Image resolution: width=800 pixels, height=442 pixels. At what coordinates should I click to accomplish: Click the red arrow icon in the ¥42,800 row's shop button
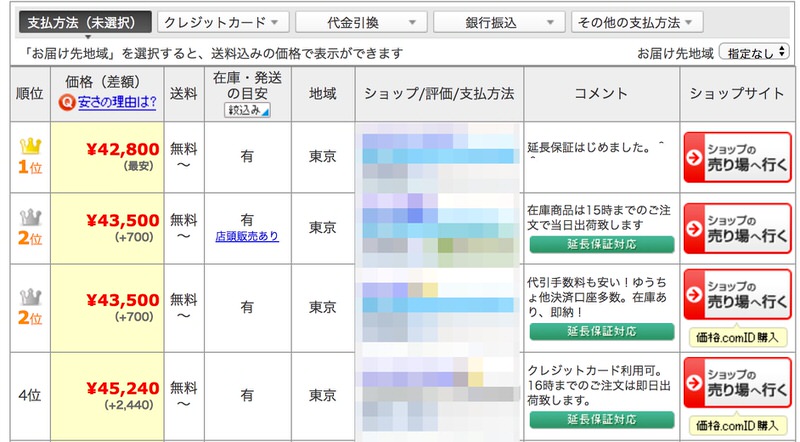click(x=695, y=157)
